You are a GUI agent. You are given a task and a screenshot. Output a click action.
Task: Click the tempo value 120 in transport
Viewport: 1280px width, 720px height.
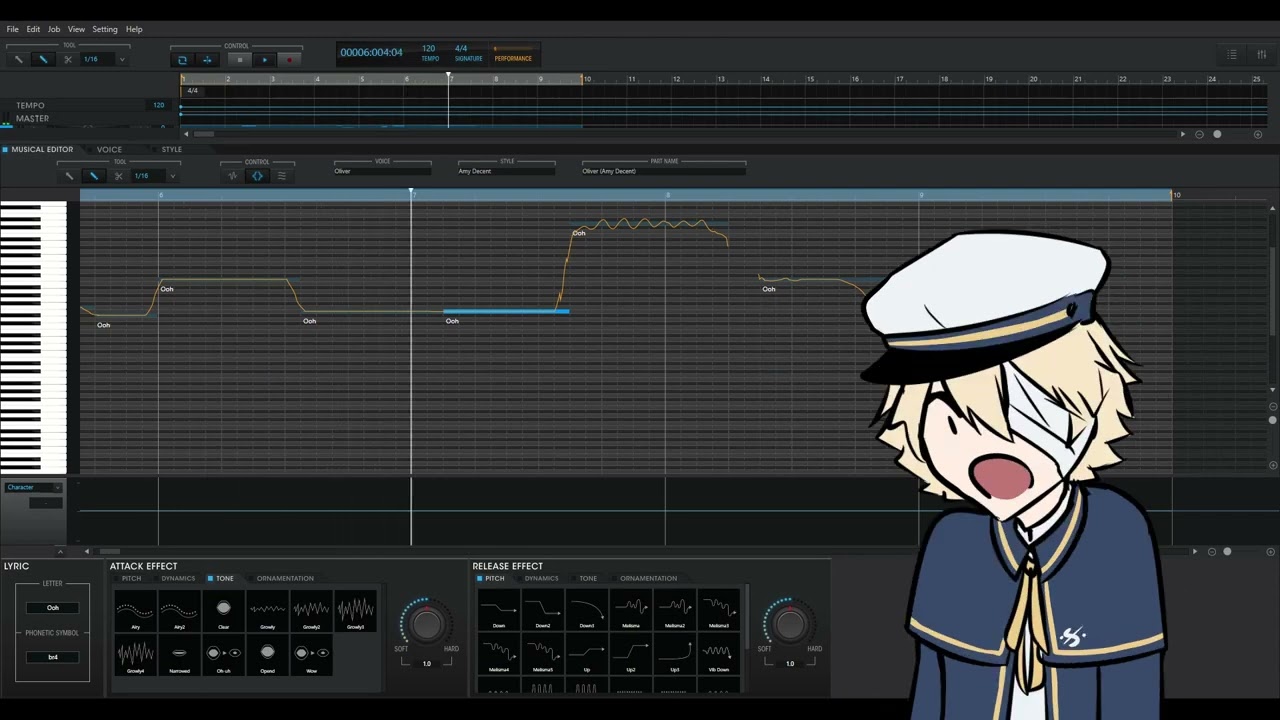(428, 48)
